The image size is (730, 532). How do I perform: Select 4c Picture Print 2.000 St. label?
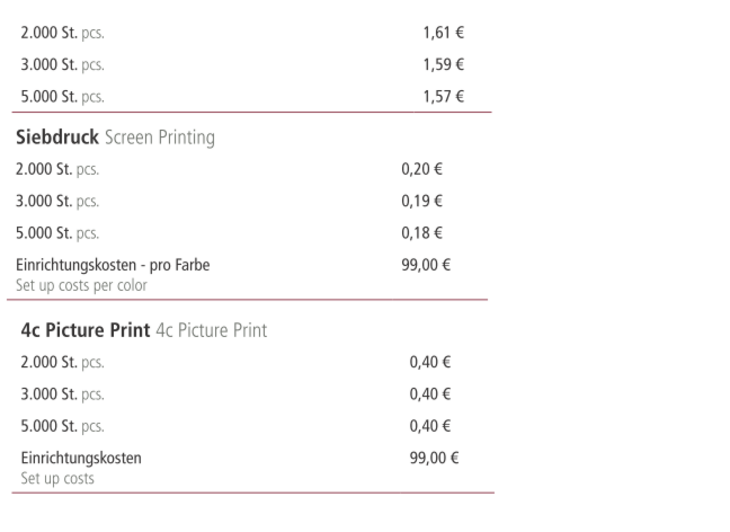[62, 363]
